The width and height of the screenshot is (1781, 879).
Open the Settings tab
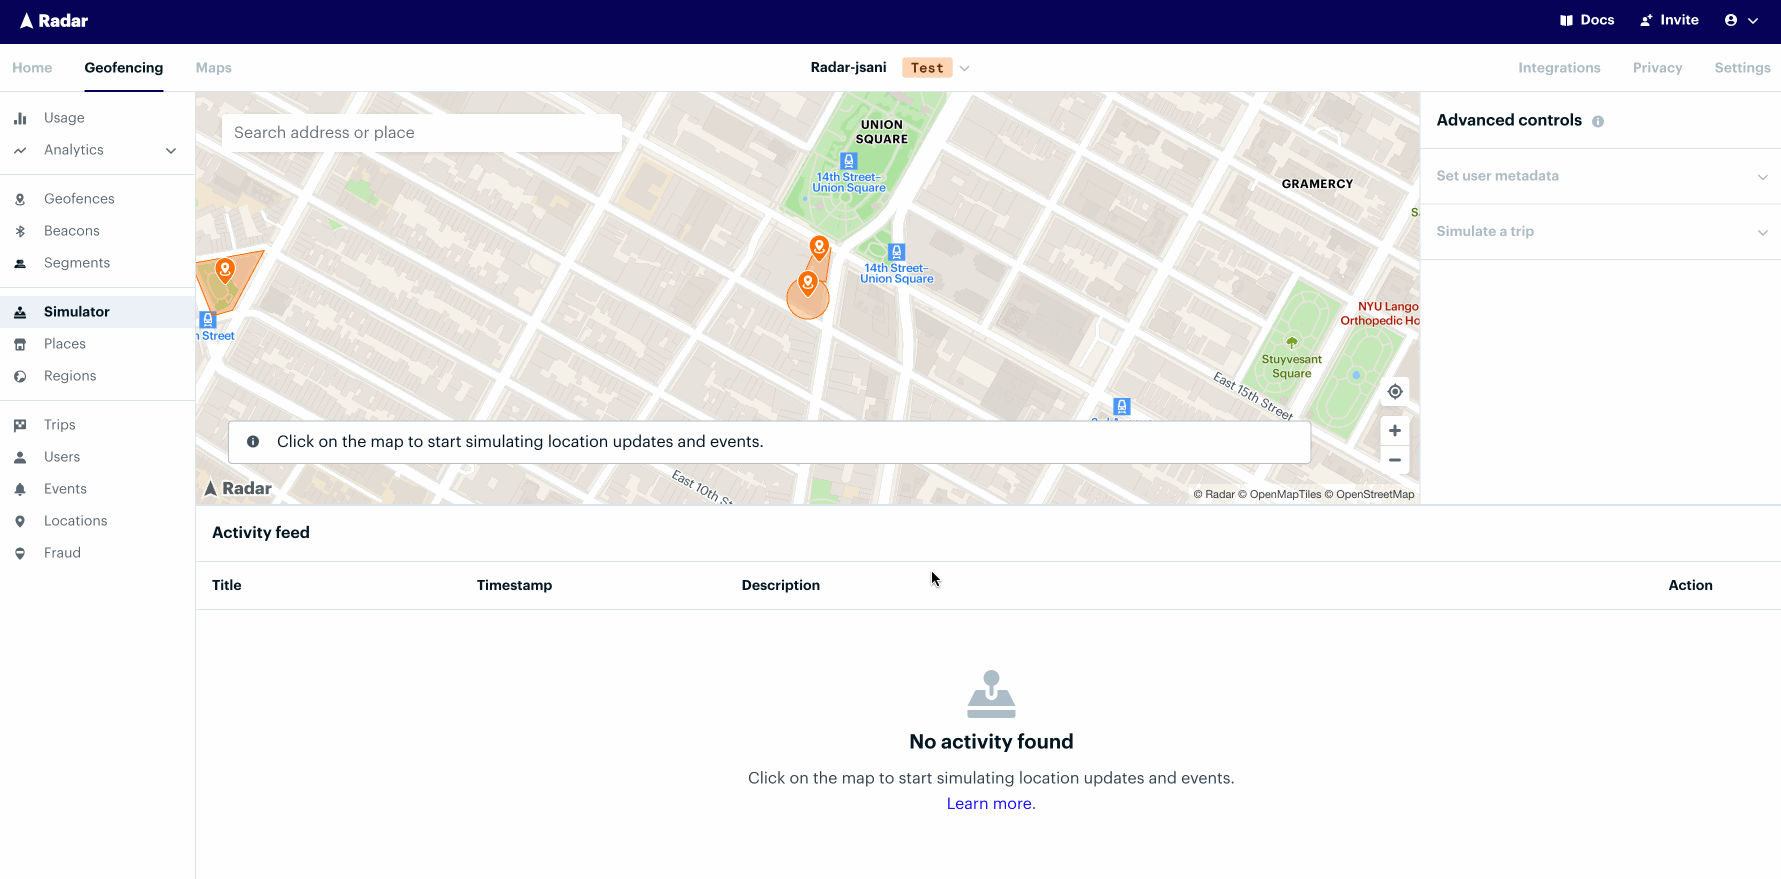(1742, 68)
